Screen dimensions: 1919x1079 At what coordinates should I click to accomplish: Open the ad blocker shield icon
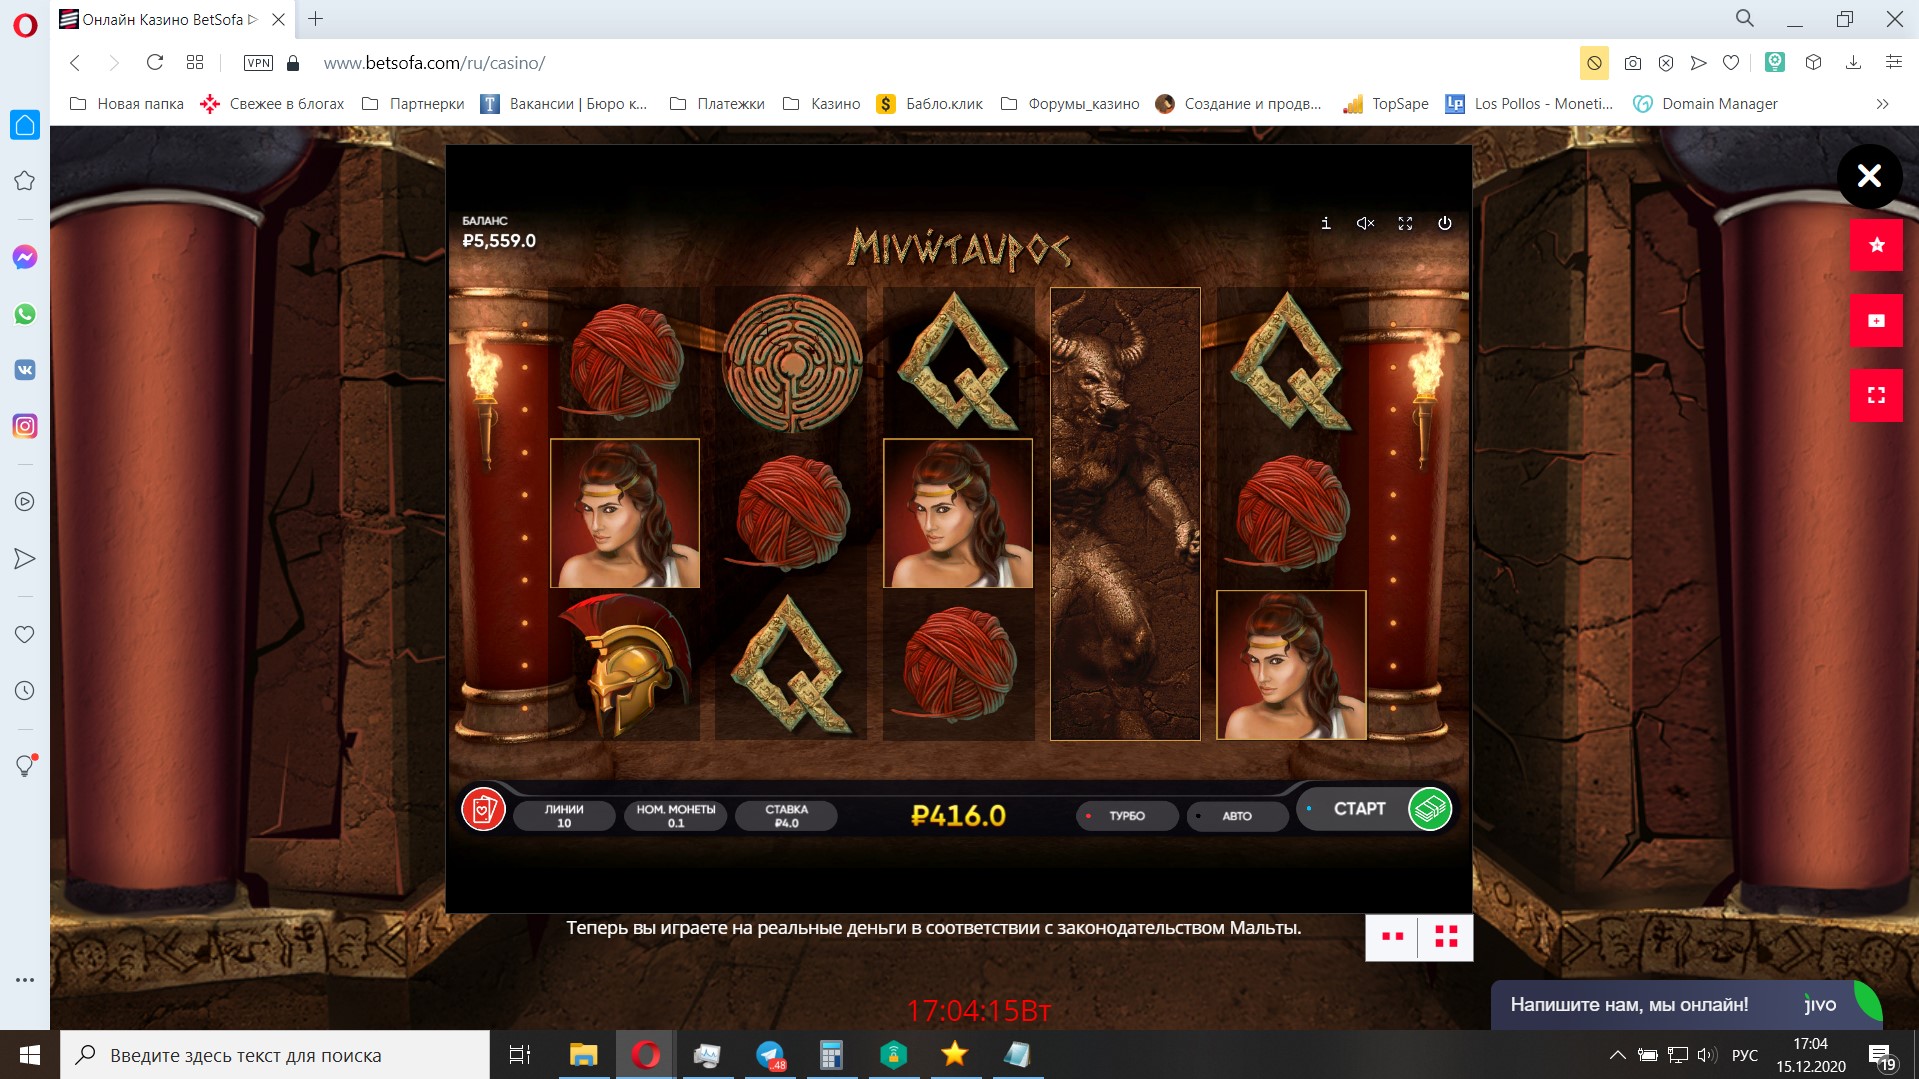click(x=1666, y=63)
